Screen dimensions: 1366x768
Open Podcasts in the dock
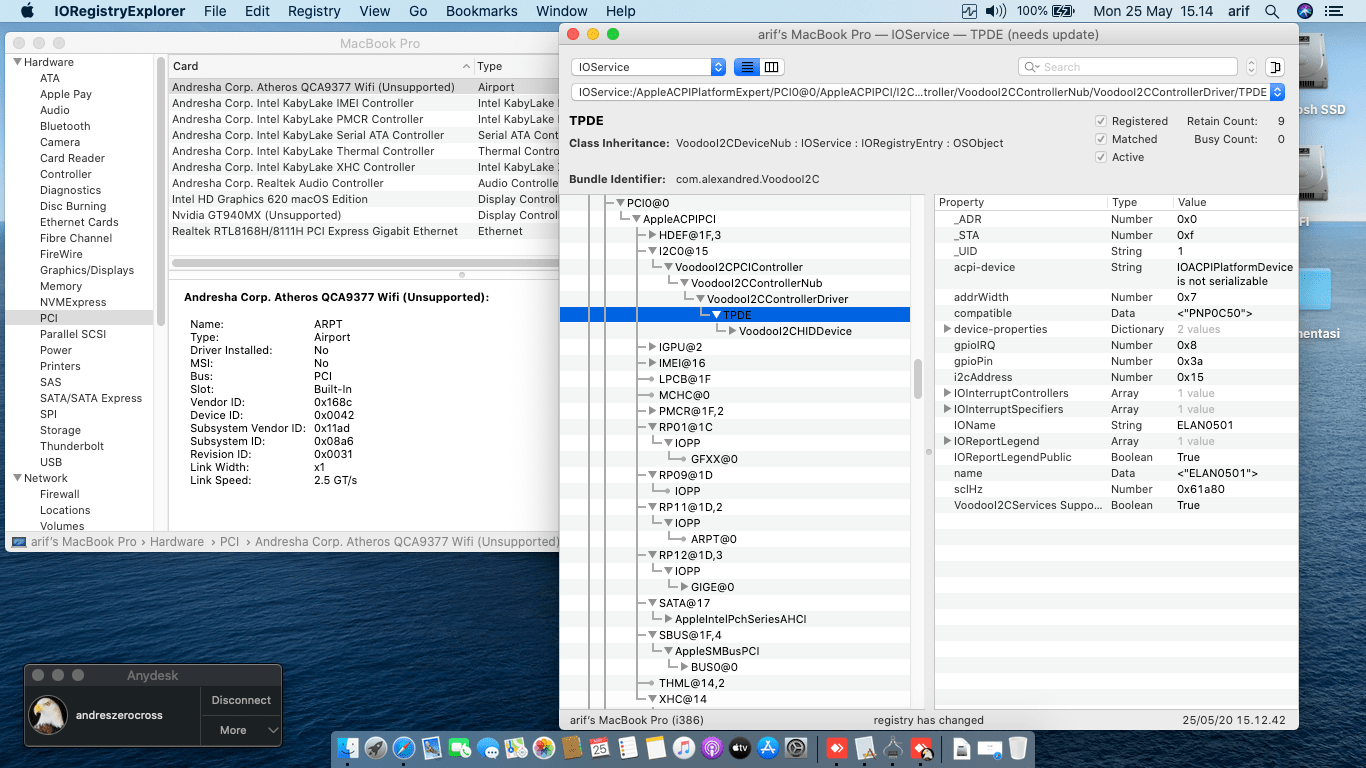712,748
